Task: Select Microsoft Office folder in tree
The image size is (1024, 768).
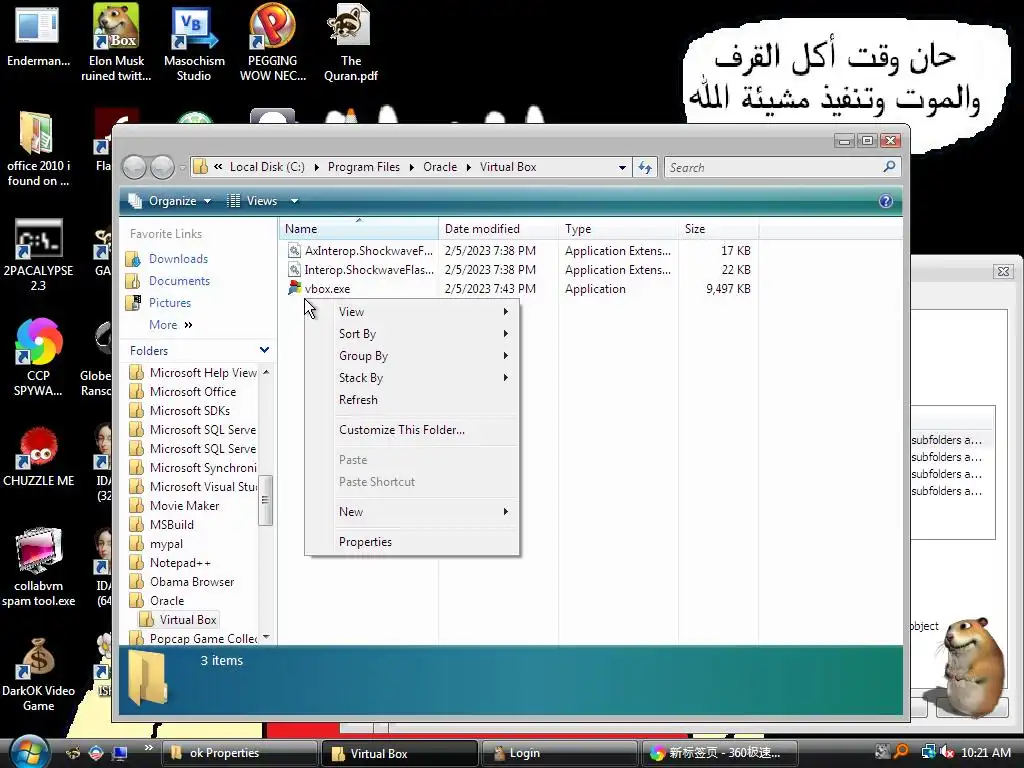Action: point(193,391)
